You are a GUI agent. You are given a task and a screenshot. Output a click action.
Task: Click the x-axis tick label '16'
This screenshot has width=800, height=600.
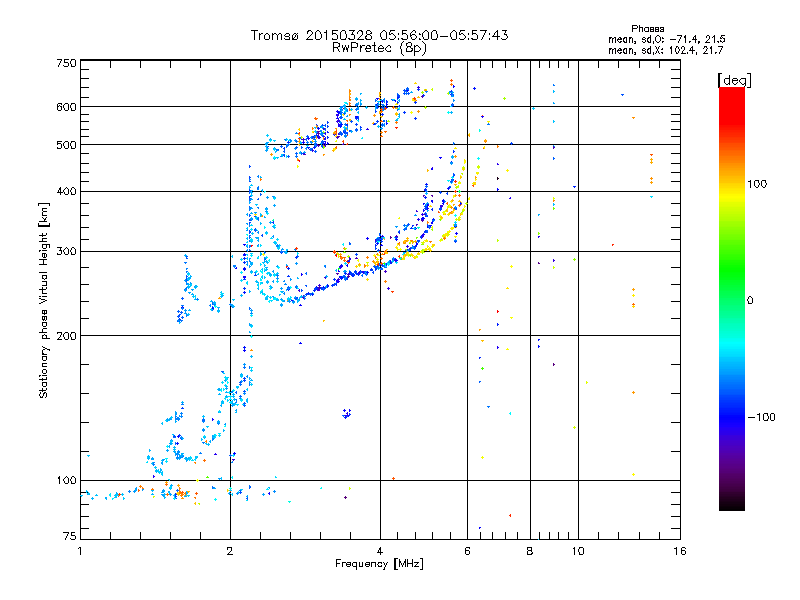[x=680, y=551]
